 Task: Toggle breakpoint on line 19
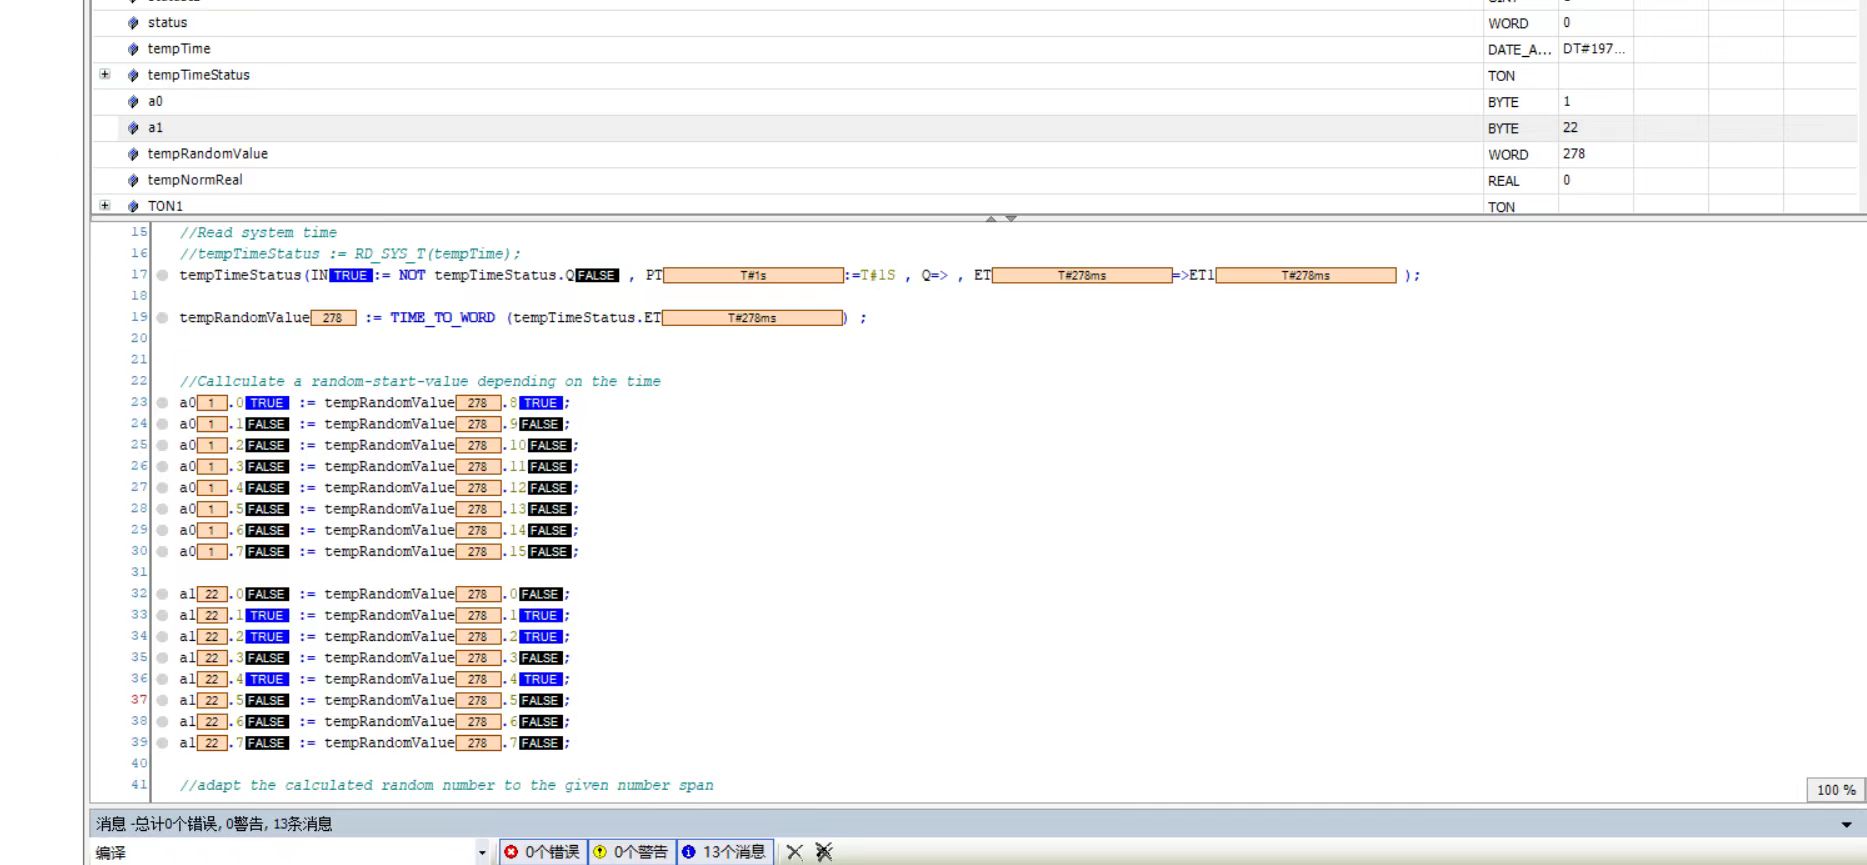(x=162, y=318)
